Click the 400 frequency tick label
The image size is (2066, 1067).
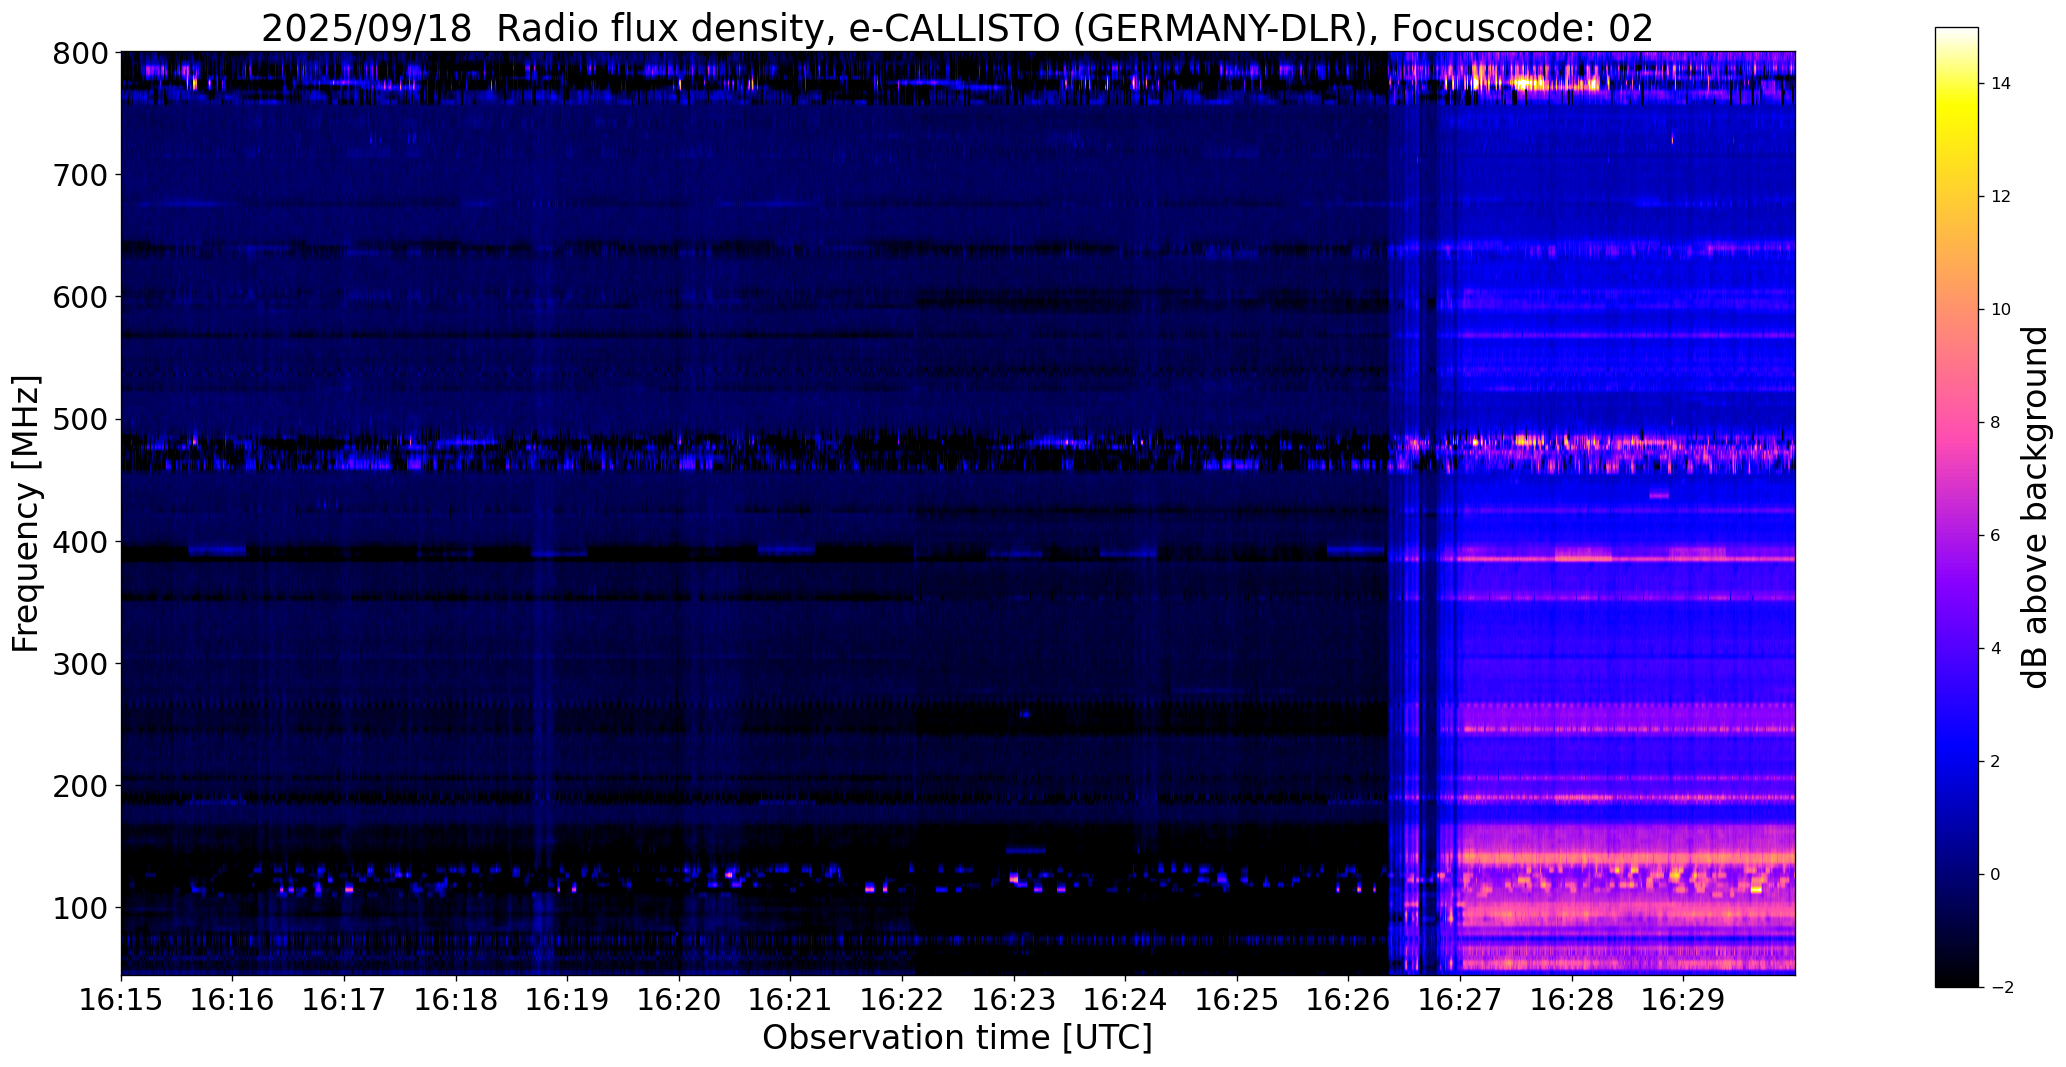pyautogui.click(x=79, y=542)
